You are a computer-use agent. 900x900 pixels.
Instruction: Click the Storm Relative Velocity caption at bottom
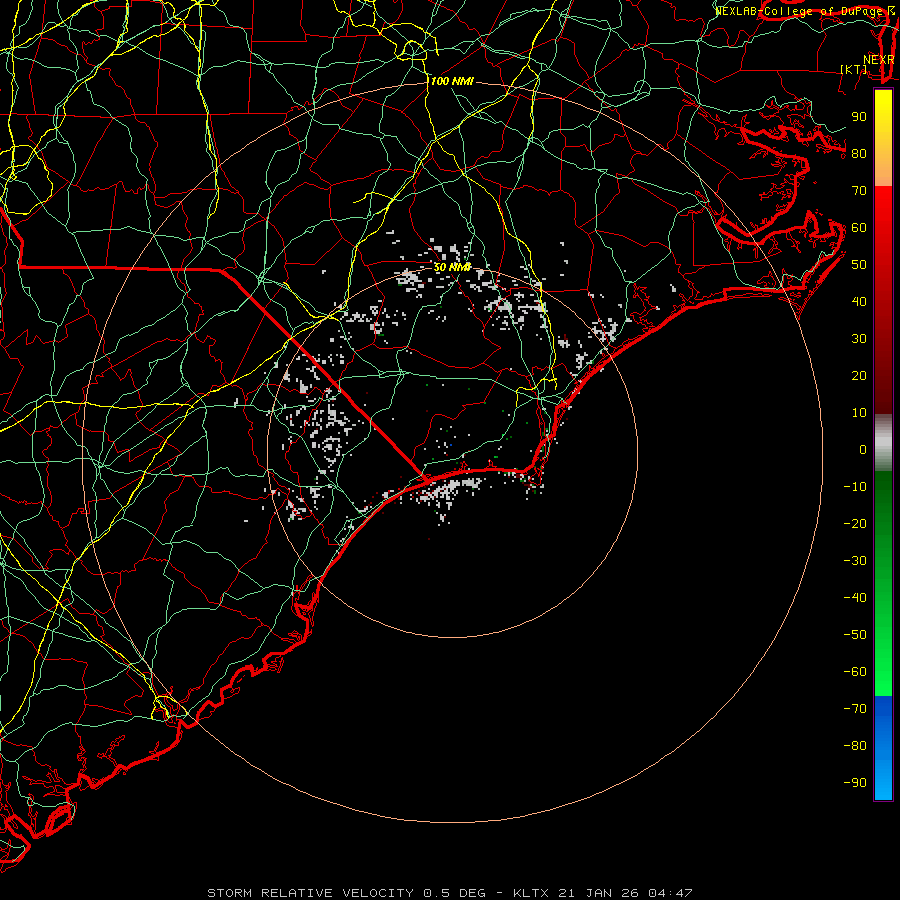pos(450,893)
